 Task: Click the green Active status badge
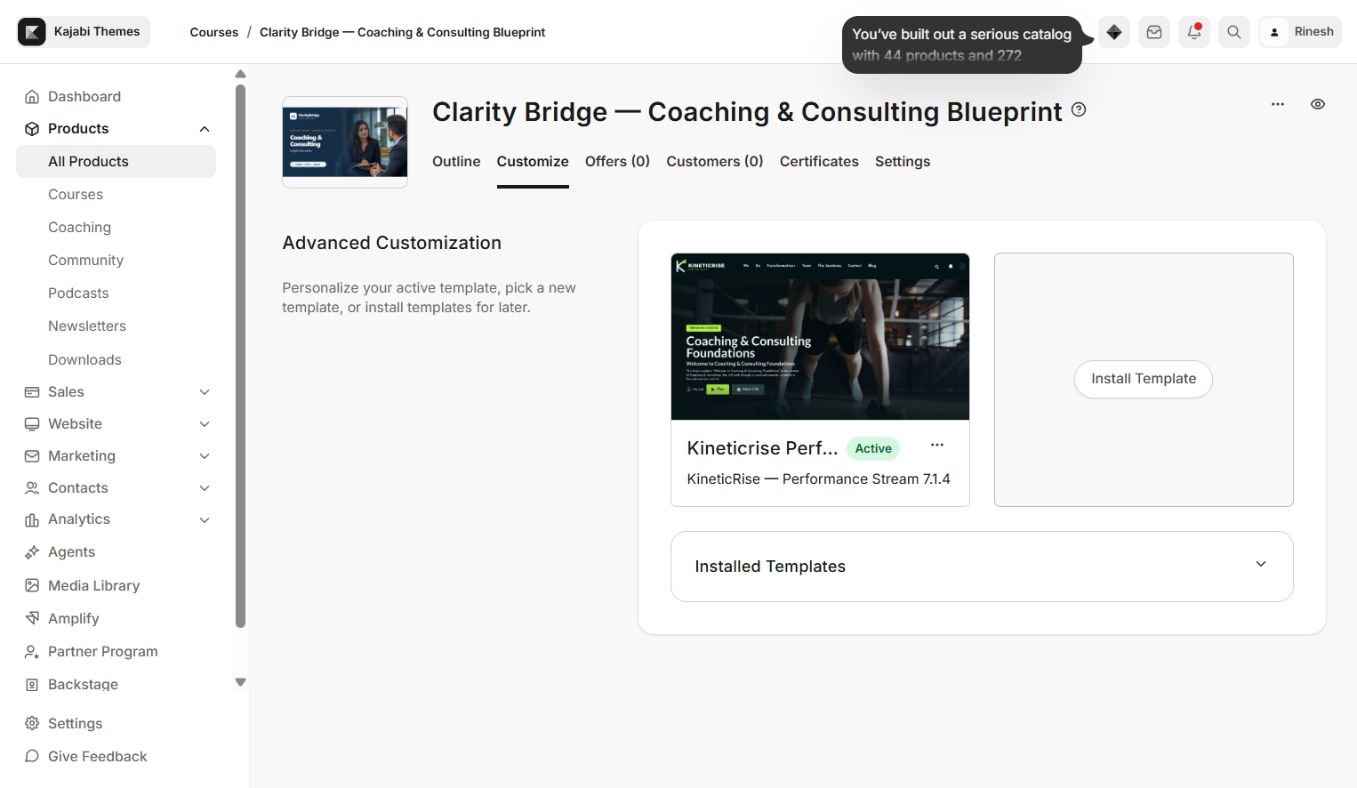[x=873, y=448]
